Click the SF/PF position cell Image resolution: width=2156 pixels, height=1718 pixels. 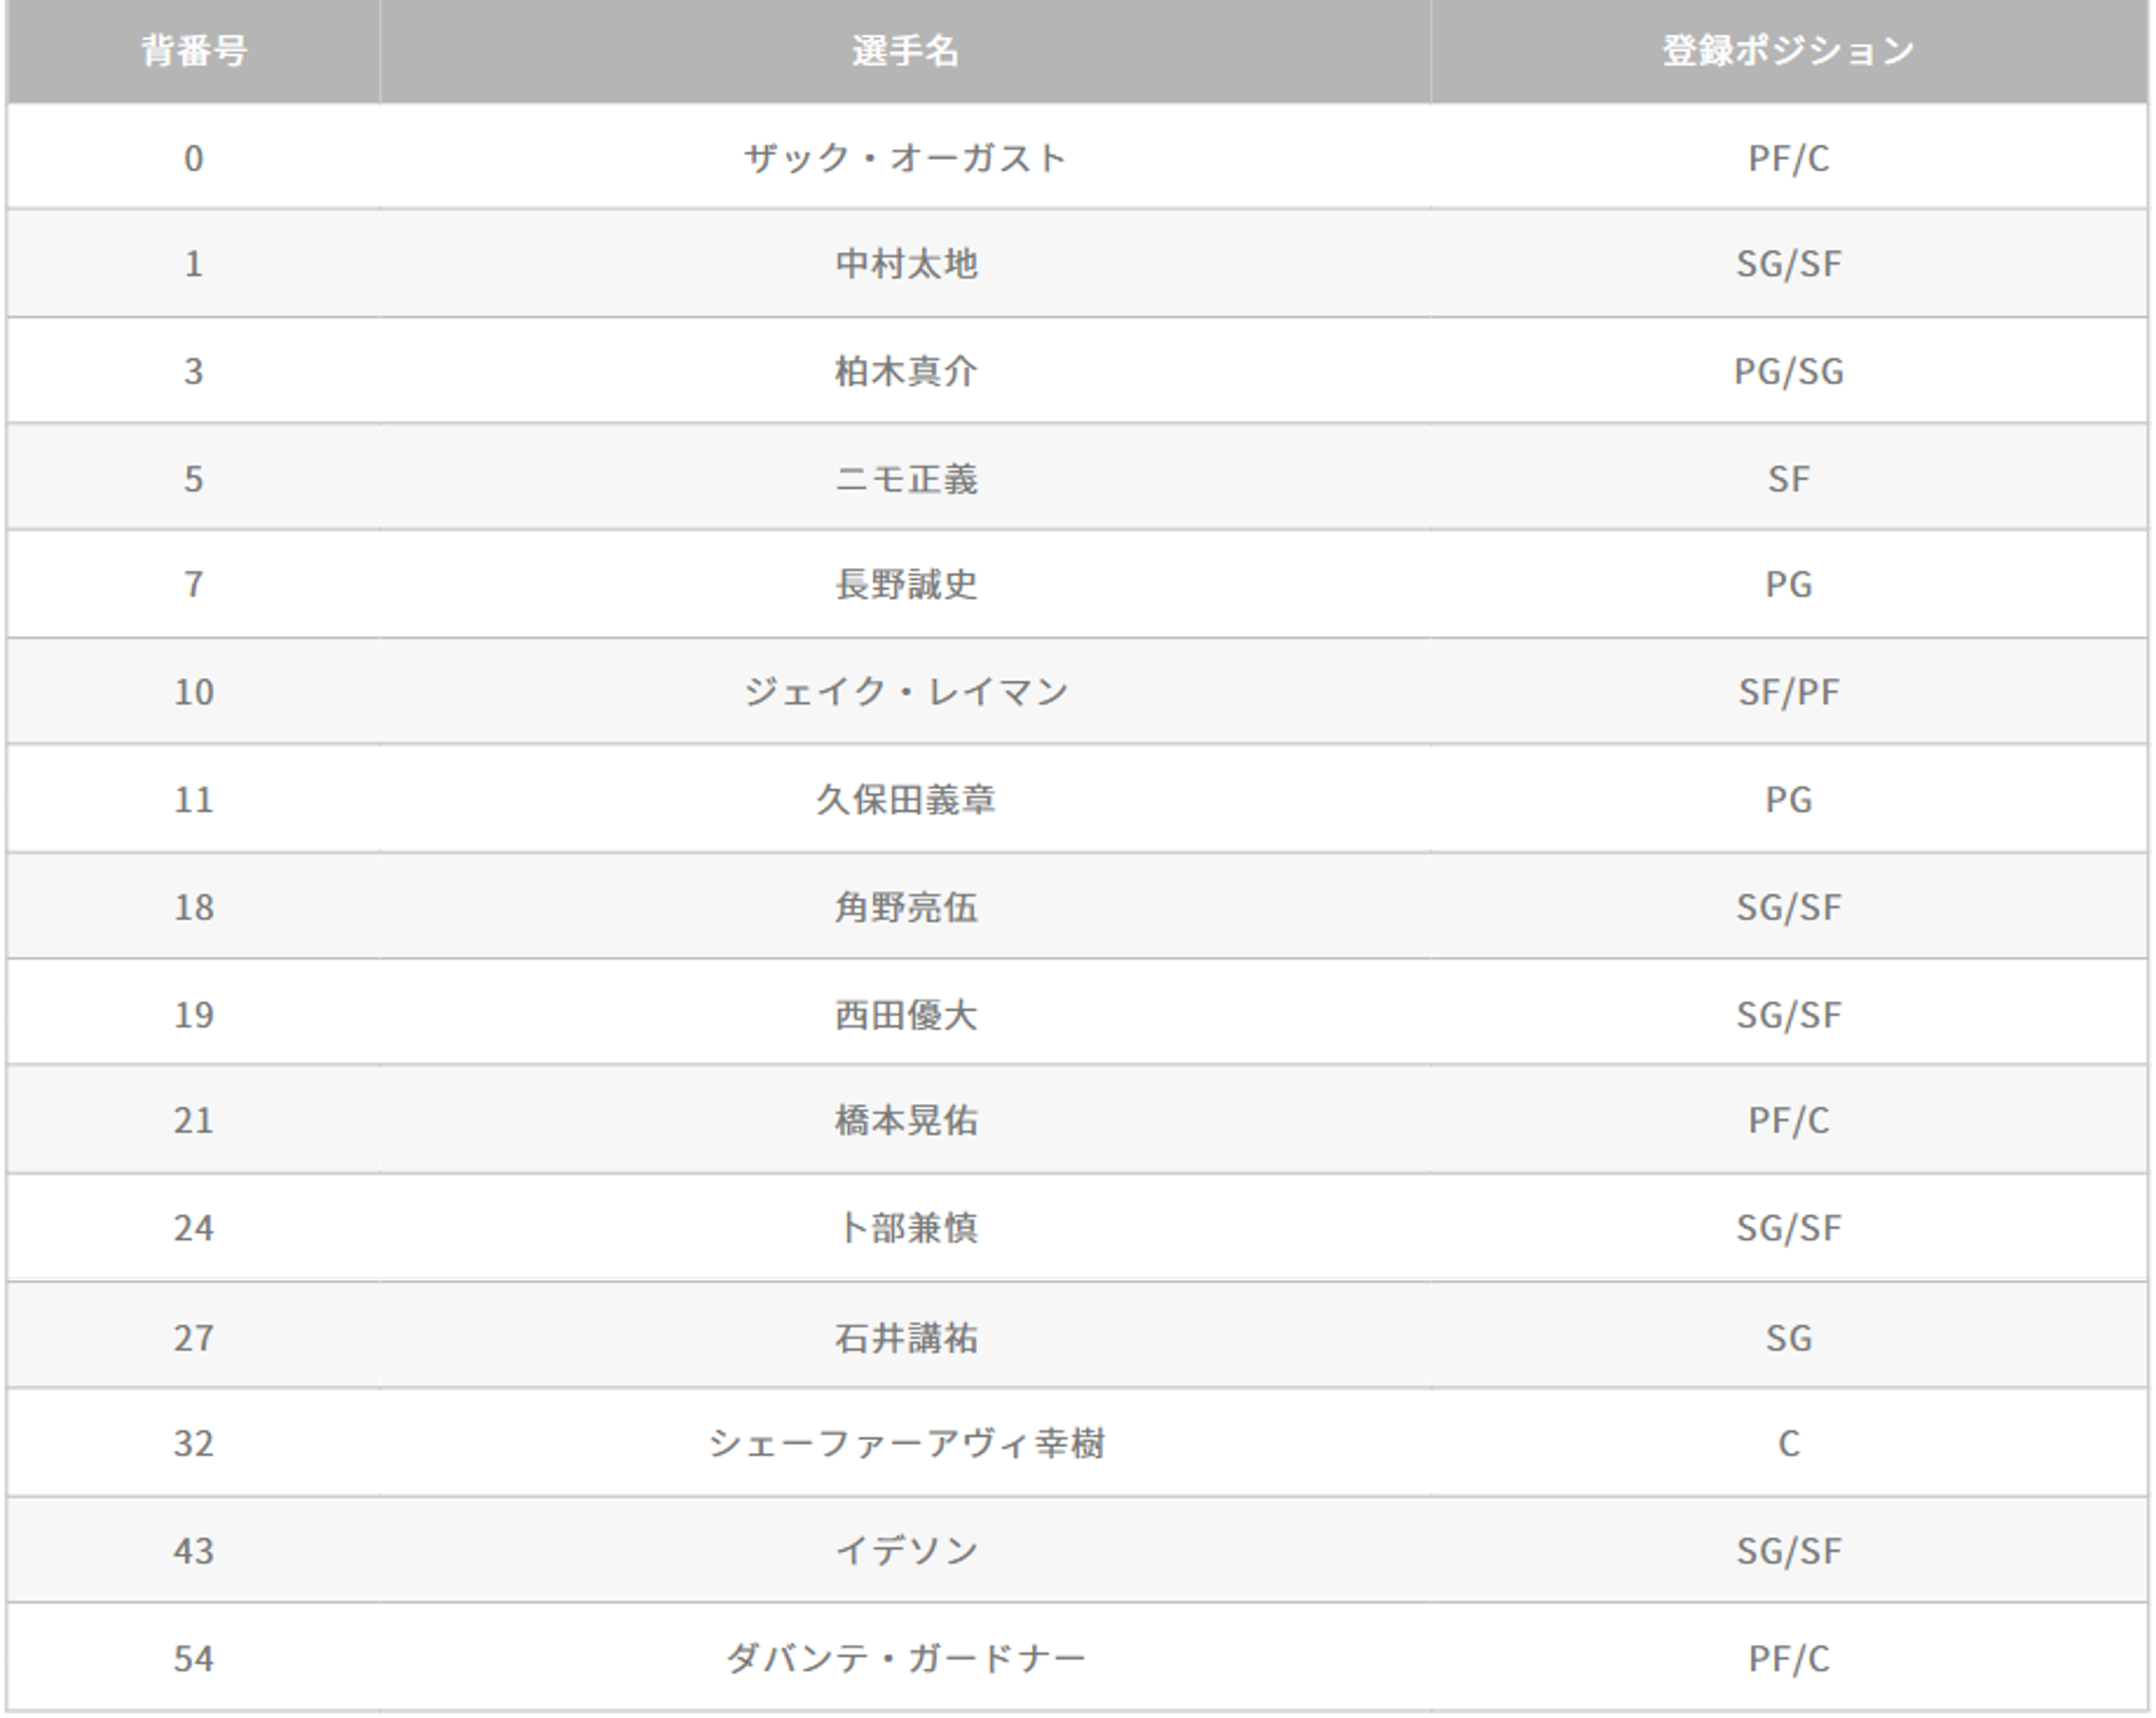pos(1789,692)
